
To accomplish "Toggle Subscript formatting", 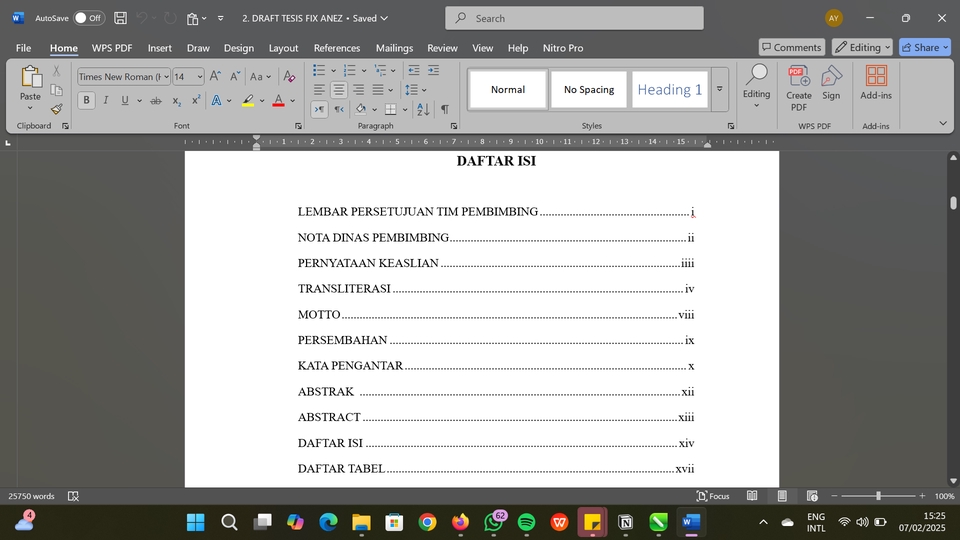I will pos(176,100).
